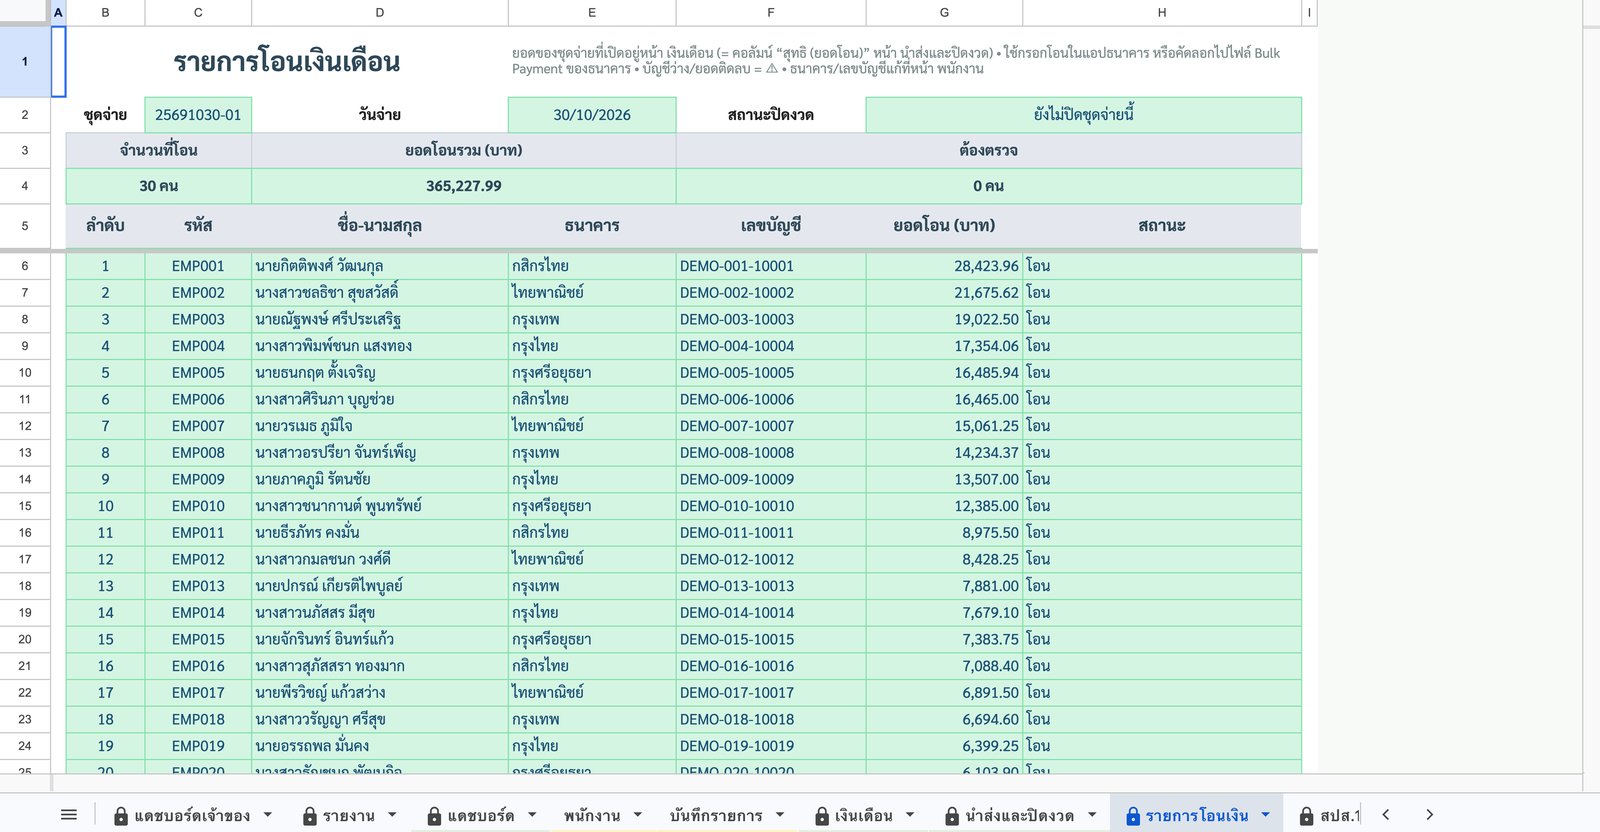The height and width of the screenshot is (832, 1600).
Task: Select employee code EMP001 cell
Action: [x=198, y=266]
